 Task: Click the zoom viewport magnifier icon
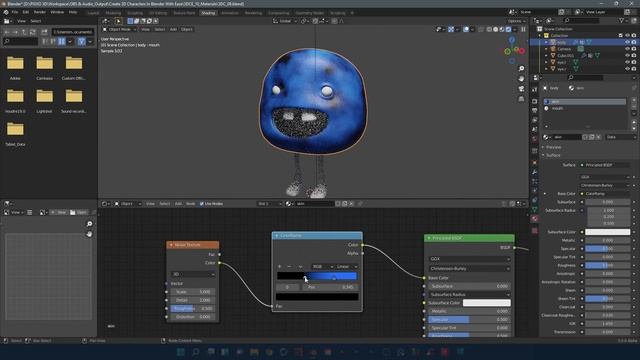tap(521, 68)
